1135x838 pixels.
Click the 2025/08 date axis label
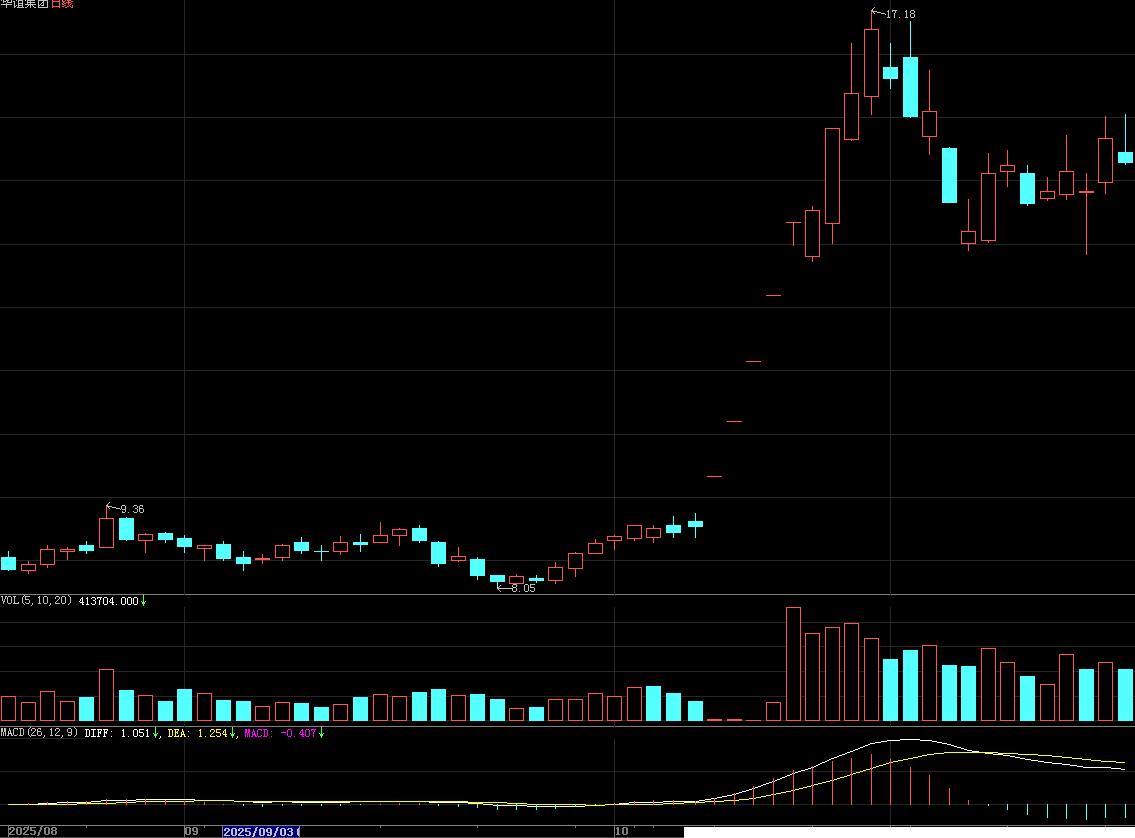click(33, 831)
